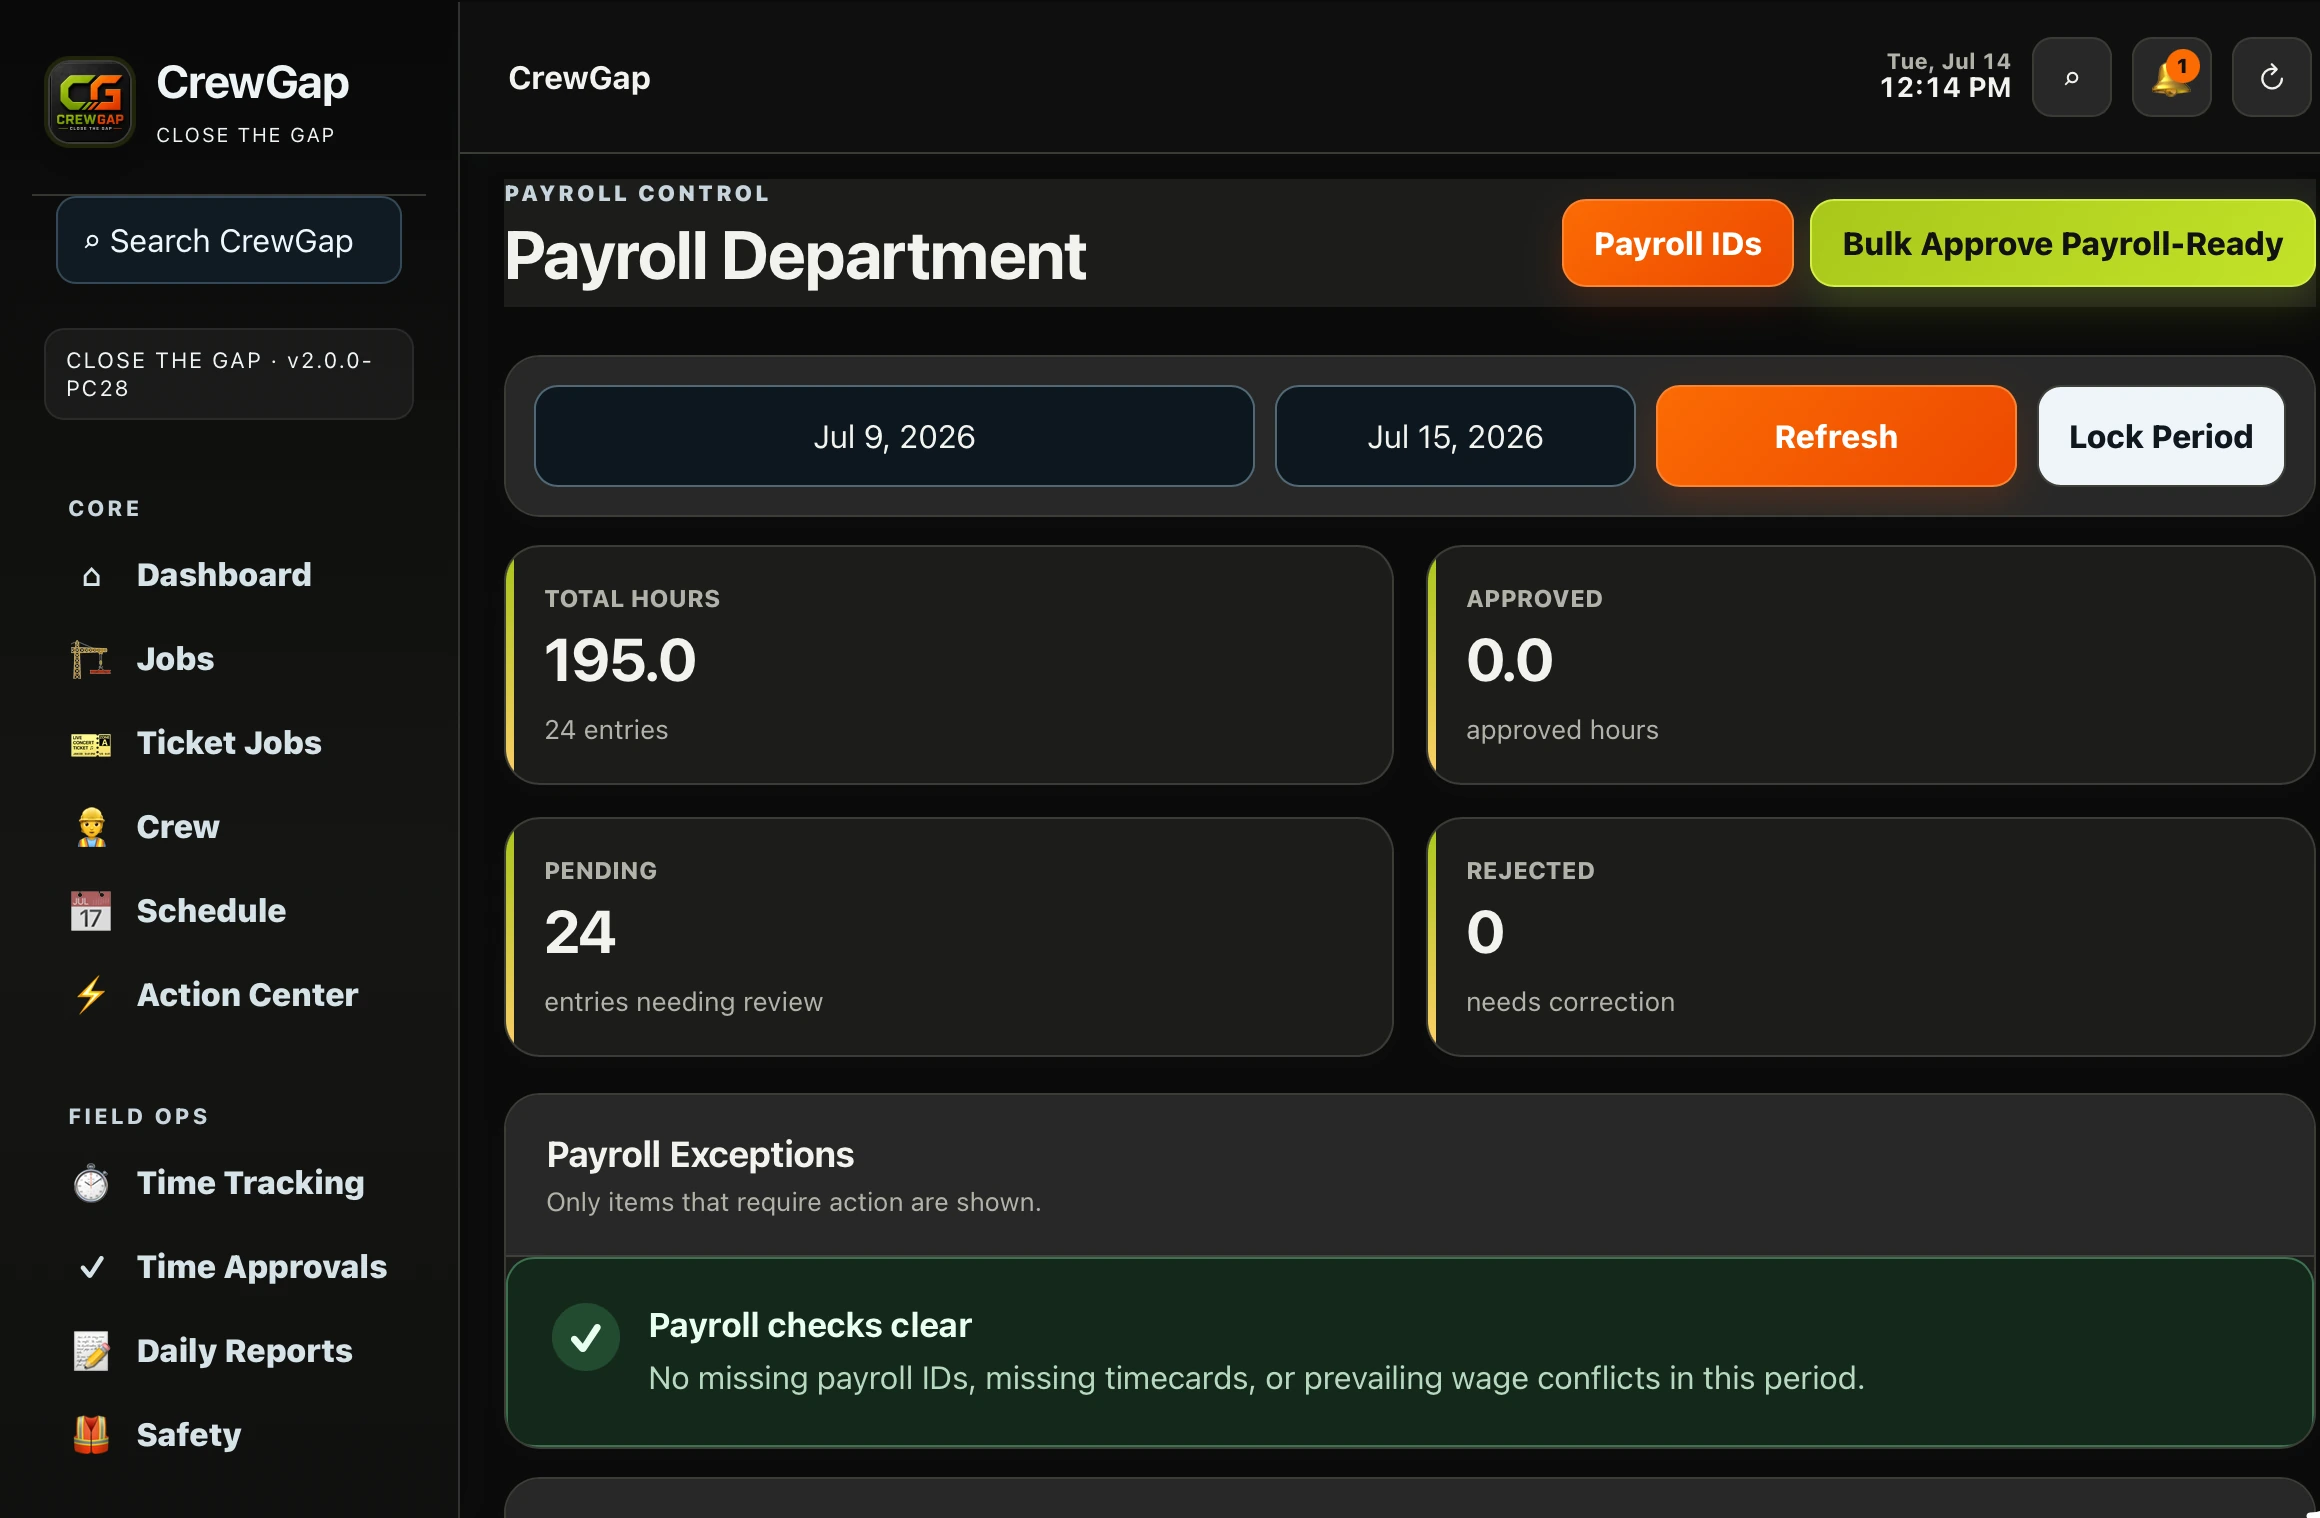This screenshot has height=1518, width=2320.
Task: Click the Time Approvals checkmark icon
Action: [x=91, y=1267]
